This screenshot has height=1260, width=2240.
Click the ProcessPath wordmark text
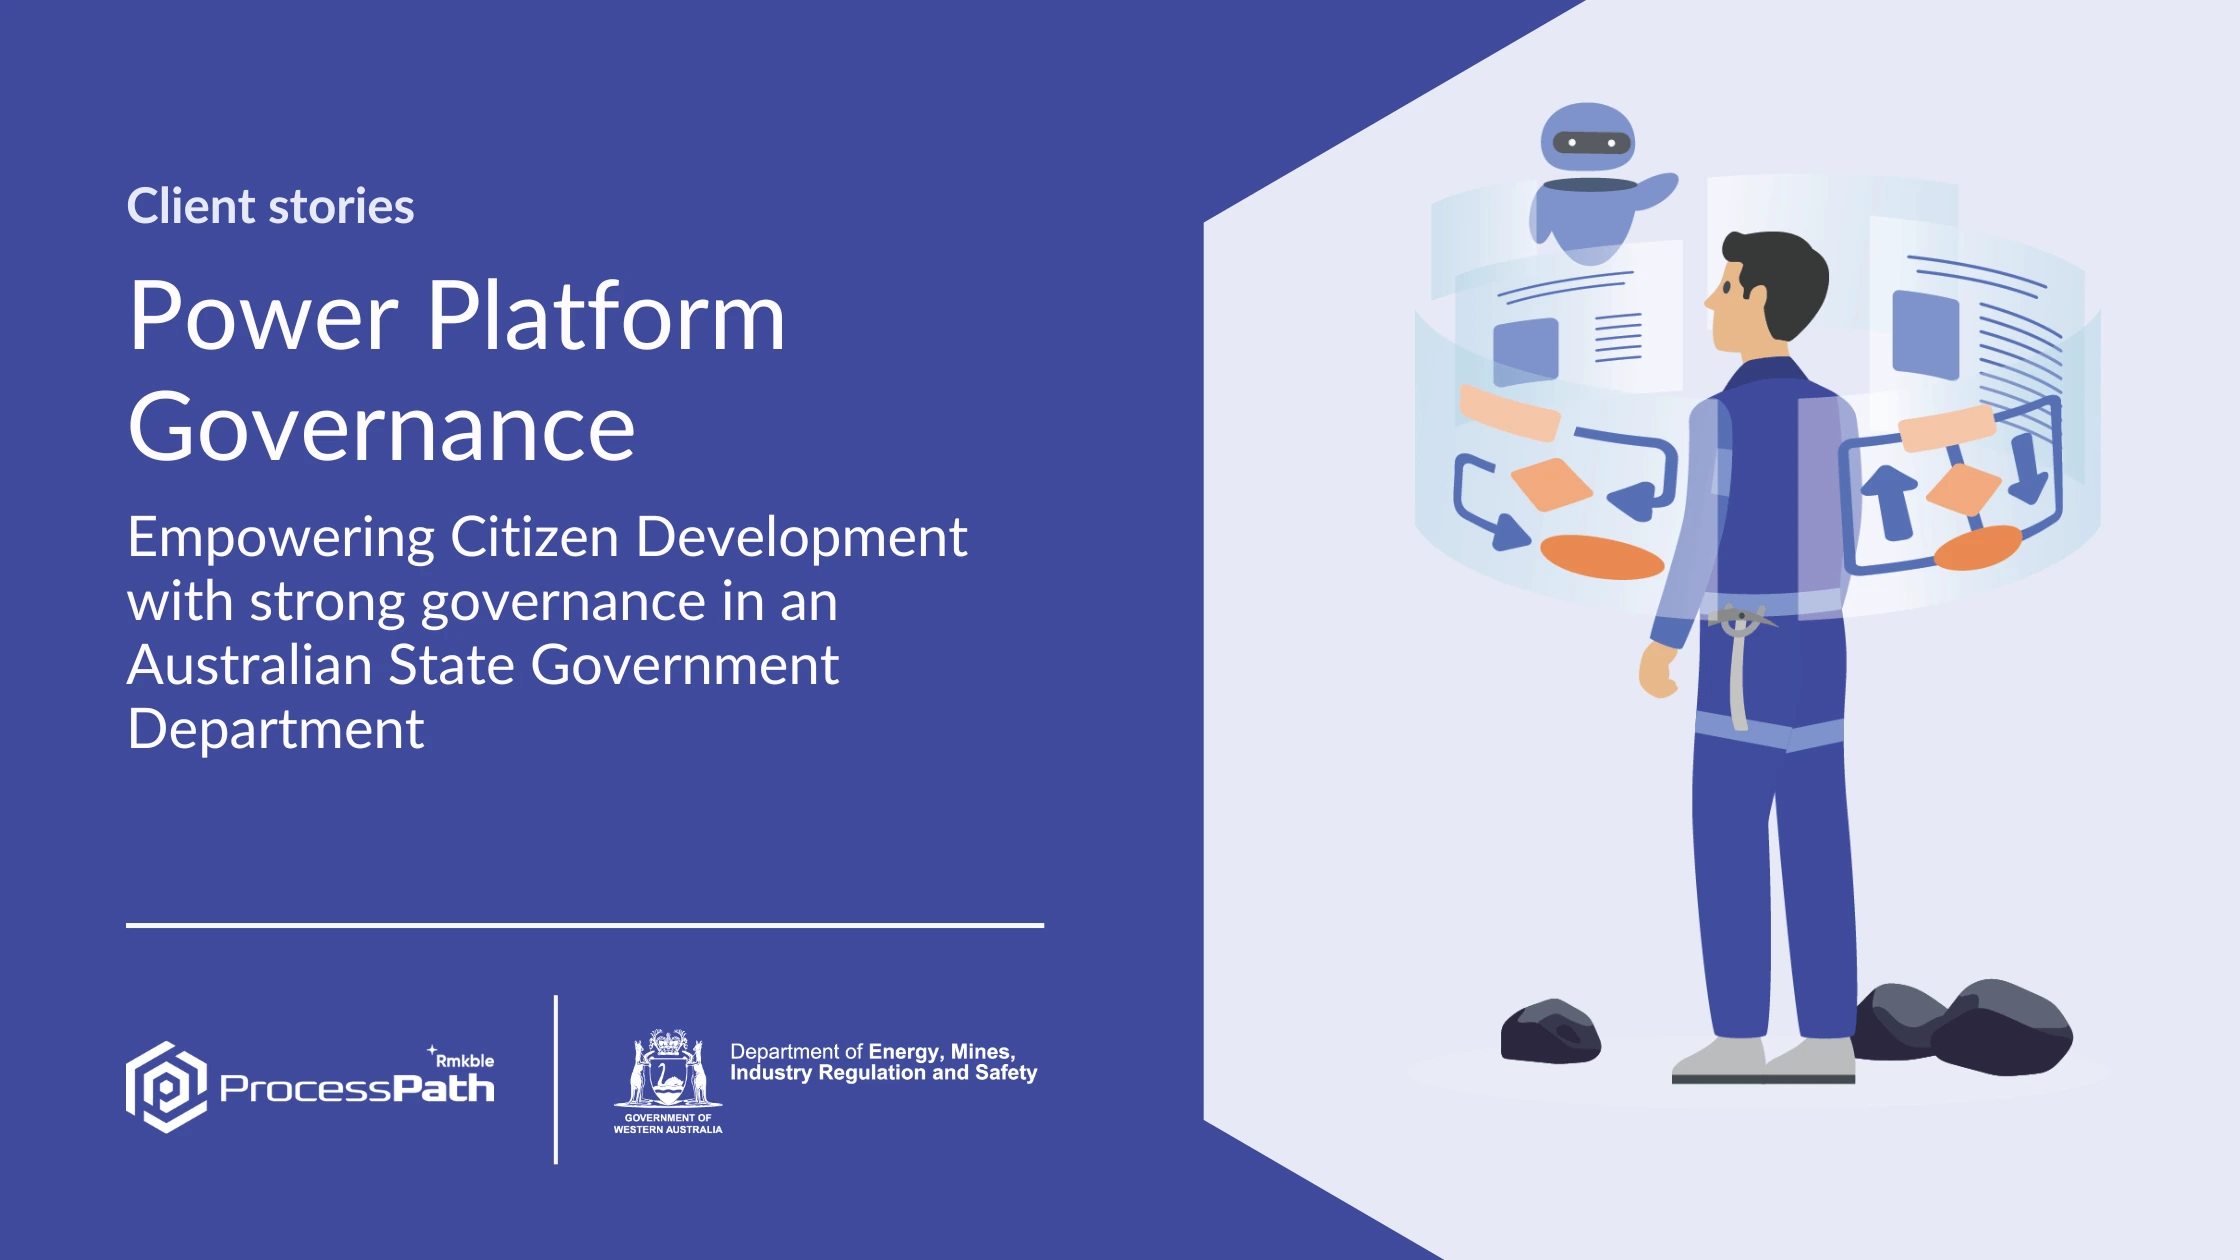(x=356, y=1089)
